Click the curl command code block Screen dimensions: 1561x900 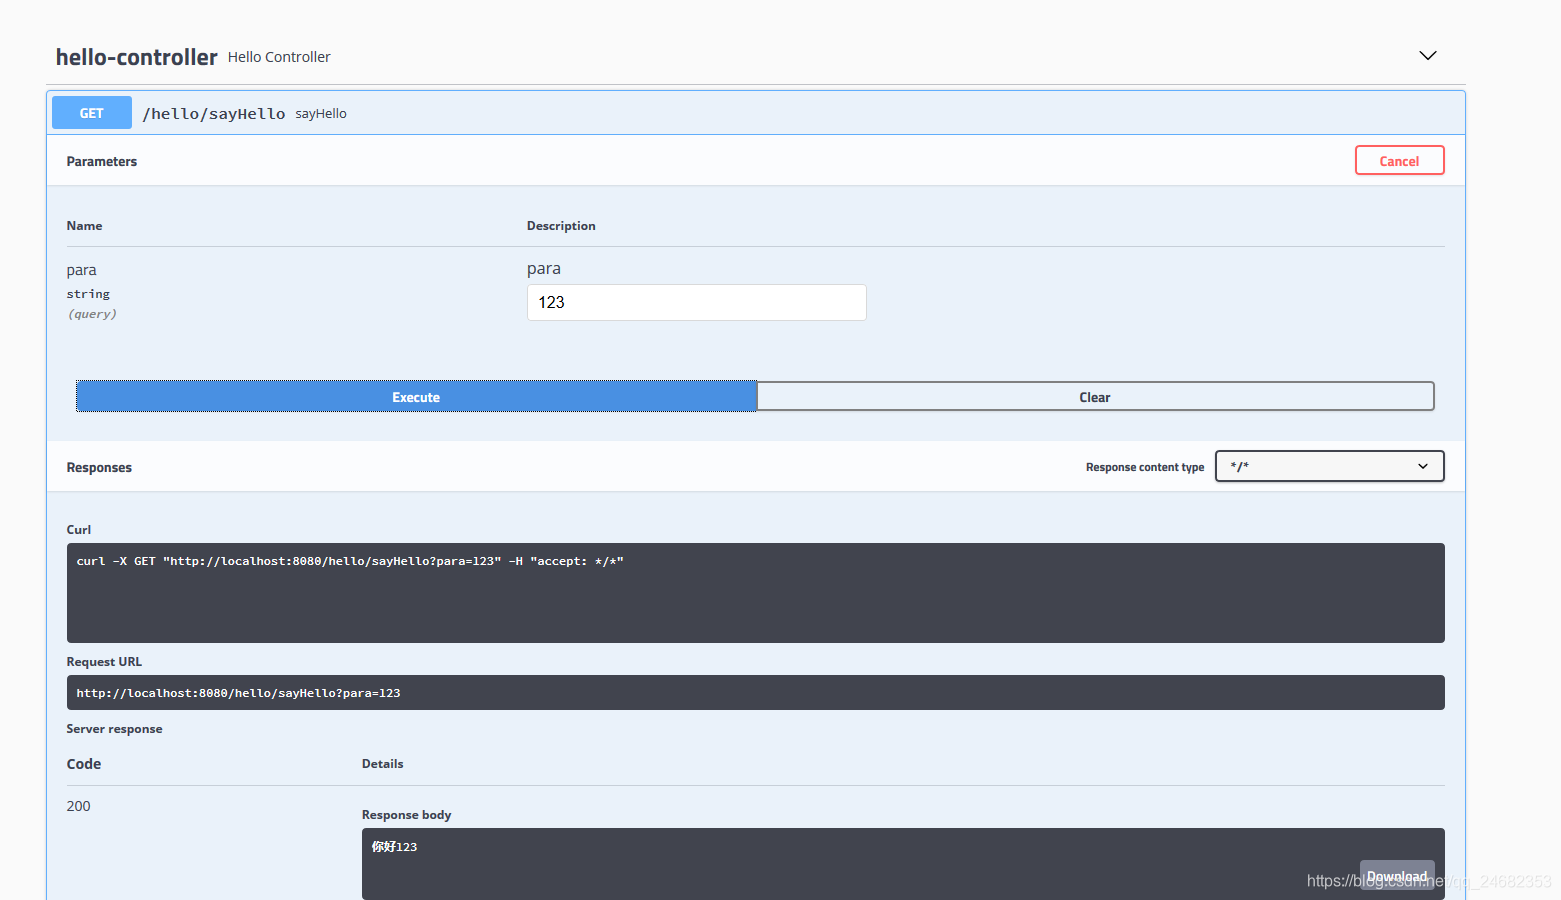tap(755, 593)
